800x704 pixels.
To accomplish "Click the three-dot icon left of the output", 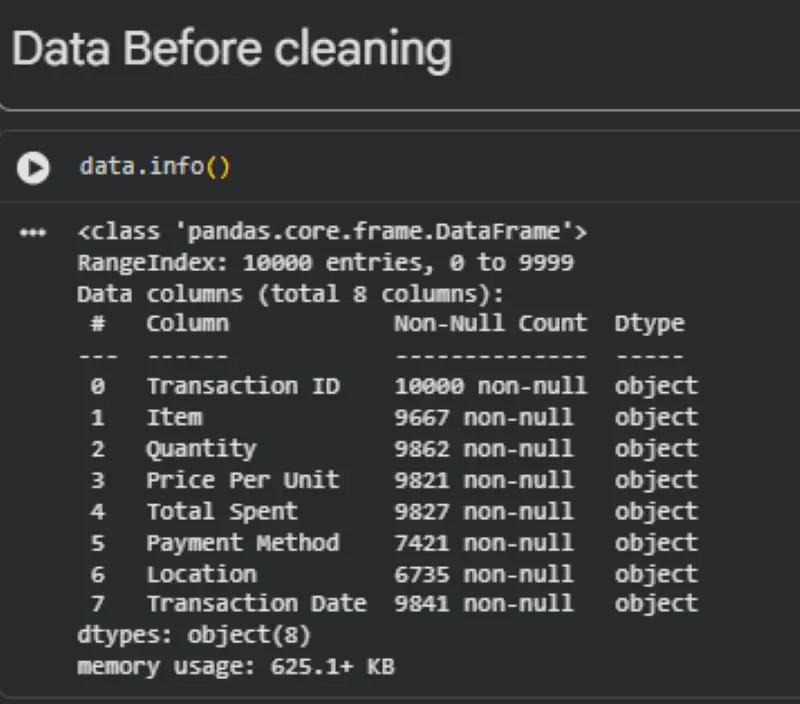I will coord(33,231).
